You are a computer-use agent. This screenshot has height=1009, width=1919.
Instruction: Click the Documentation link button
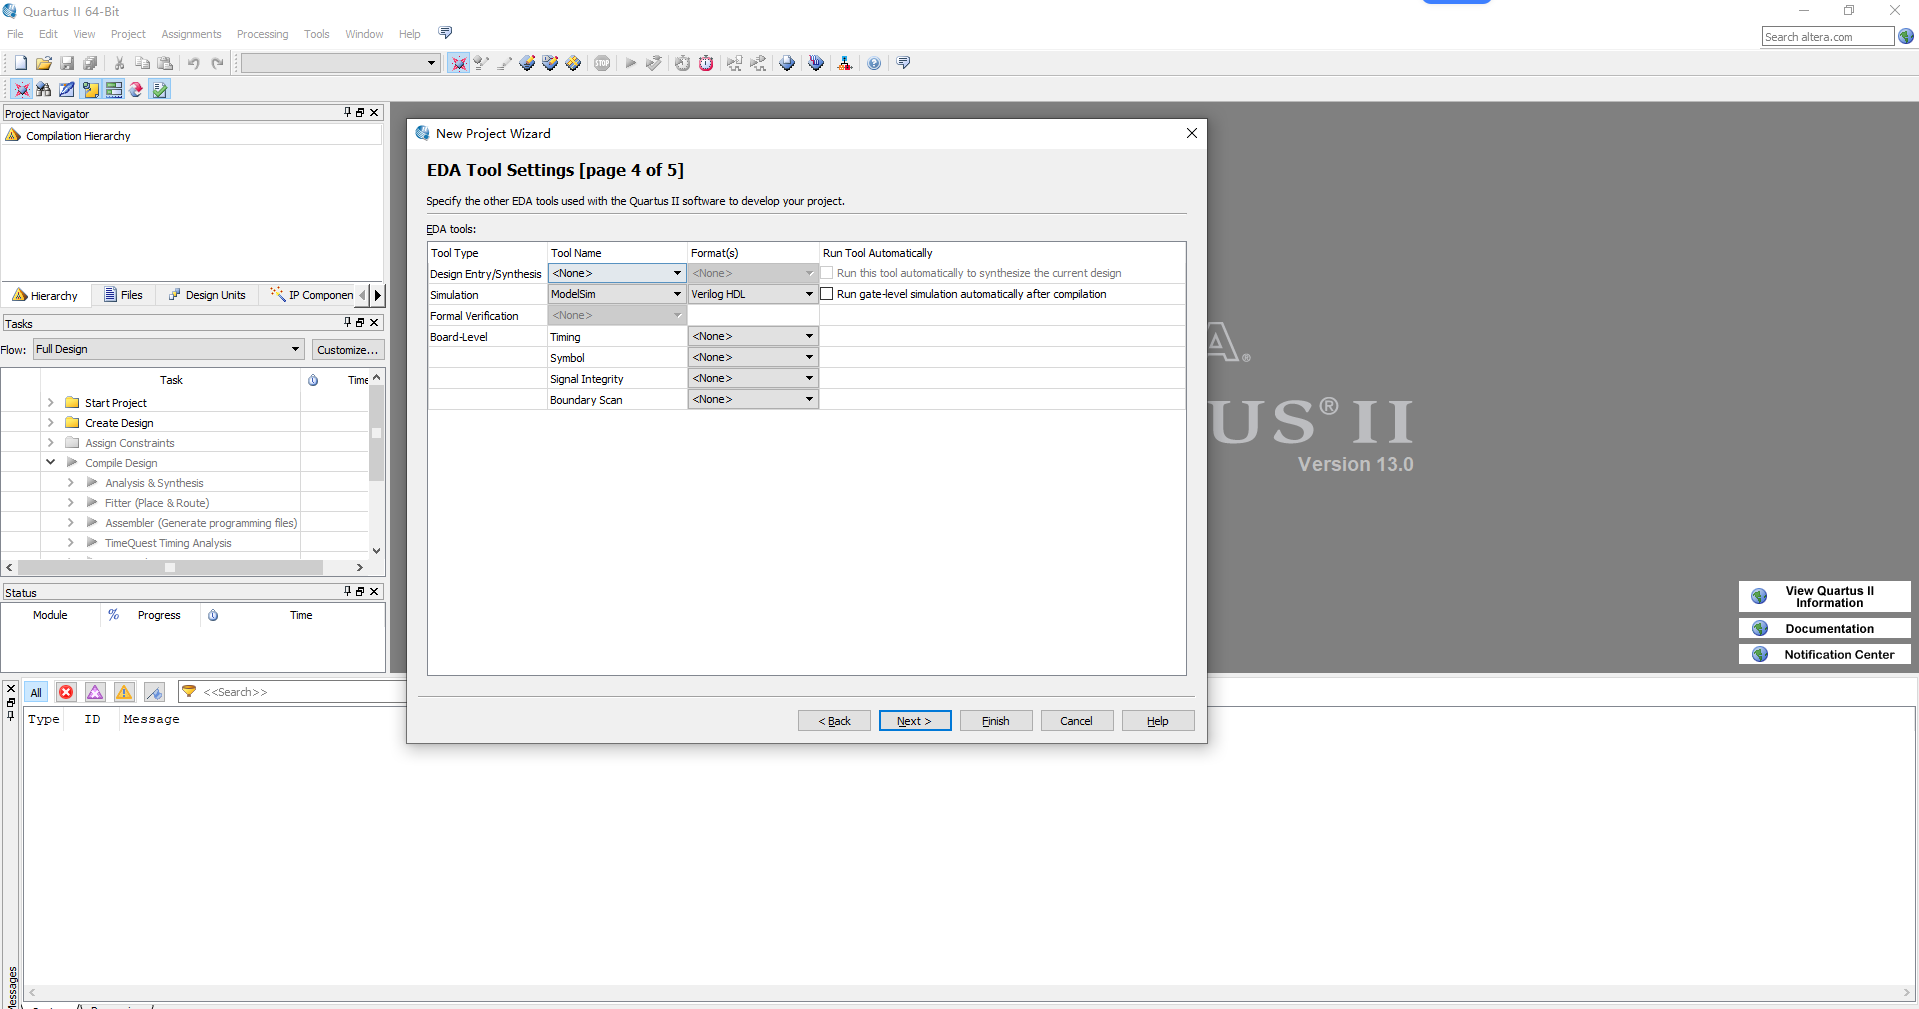tap(1825, 628)
